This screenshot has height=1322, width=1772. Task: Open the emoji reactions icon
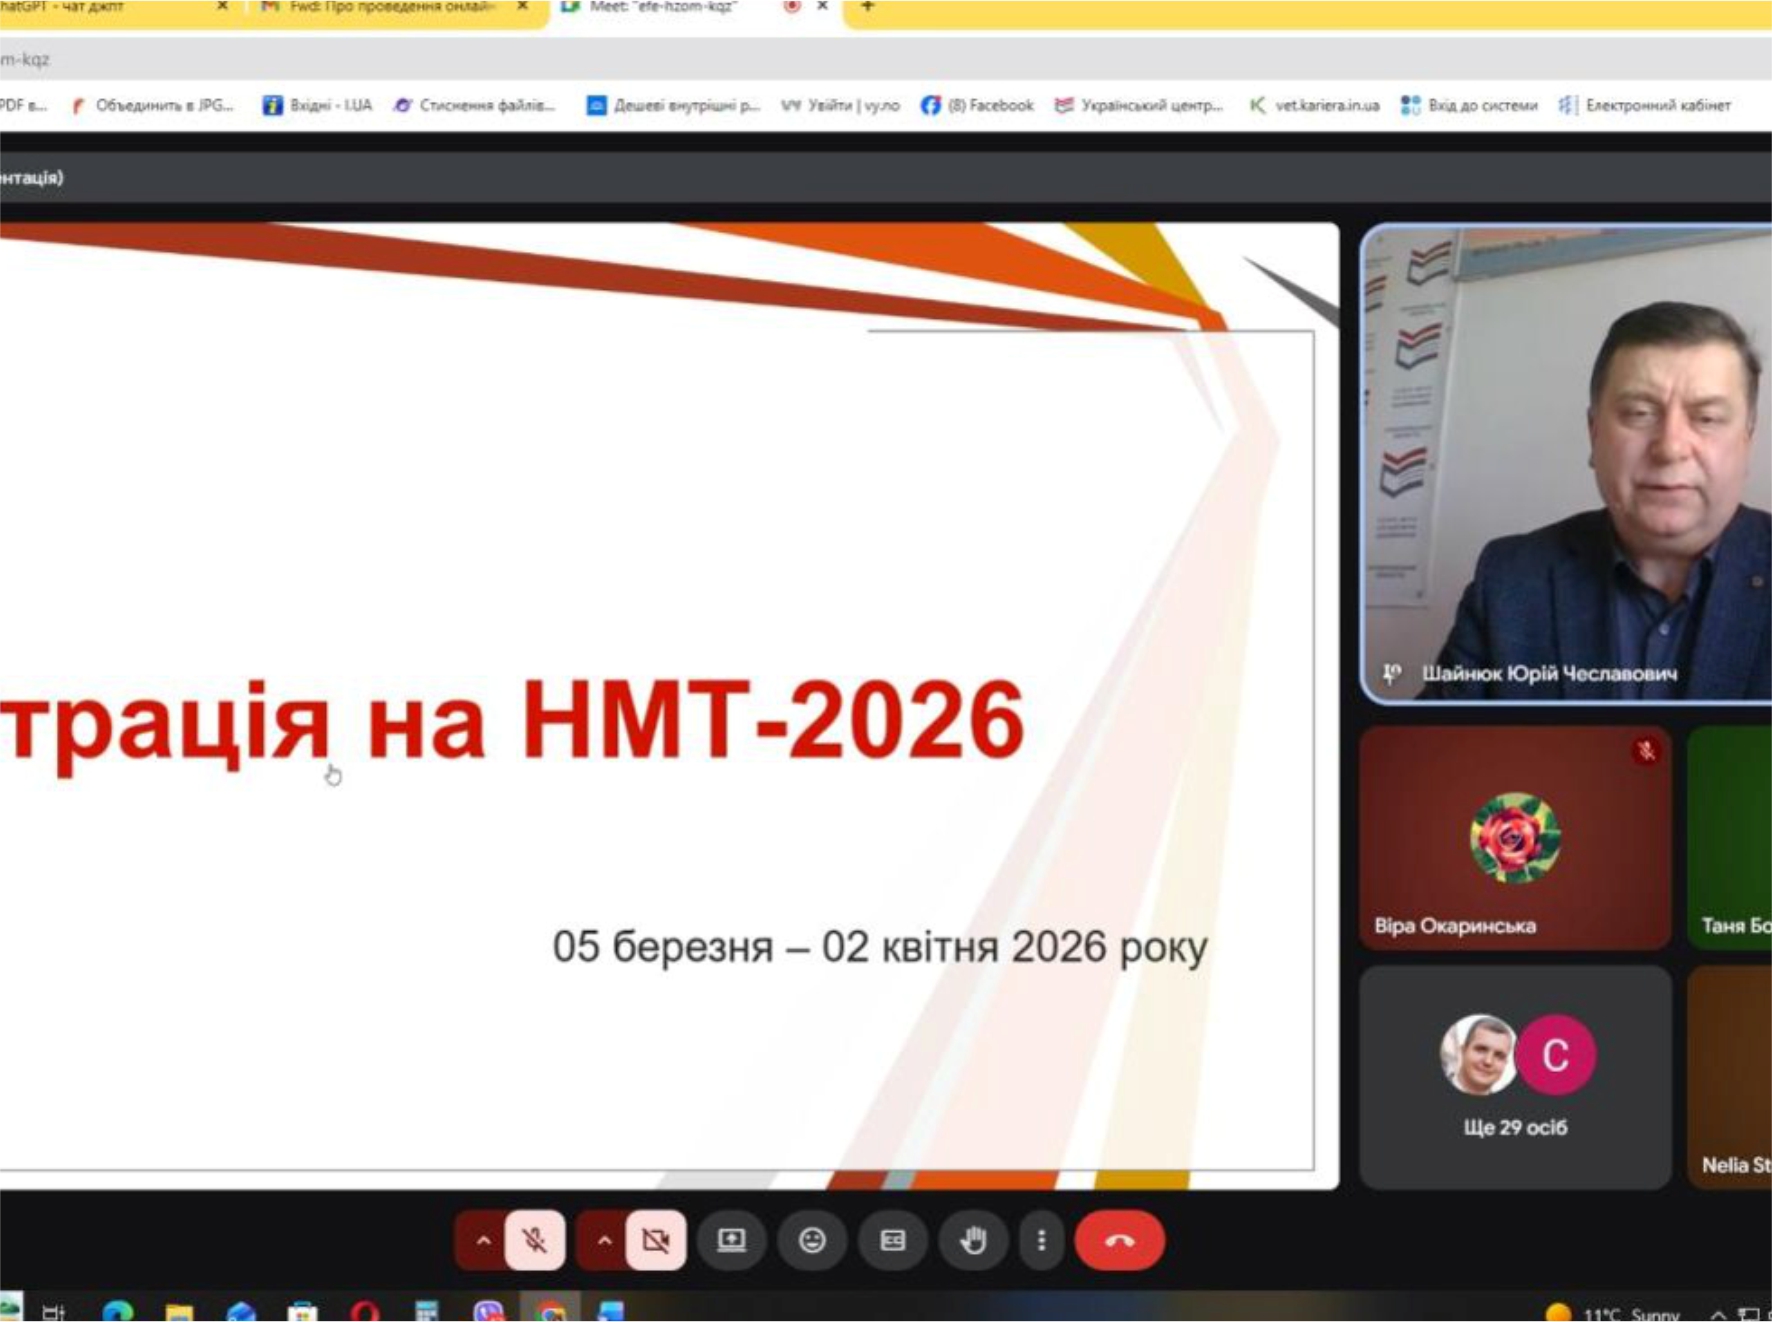(x=812, y=1241)
